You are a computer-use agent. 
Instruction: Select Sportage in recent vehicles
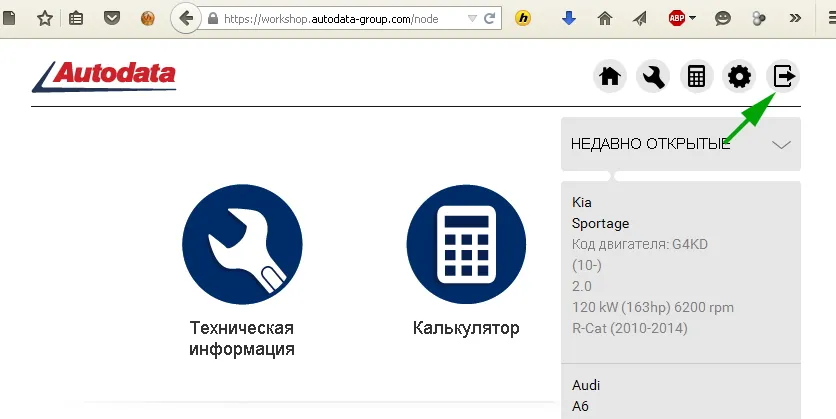pyautogui.click(x=600, y=223)
